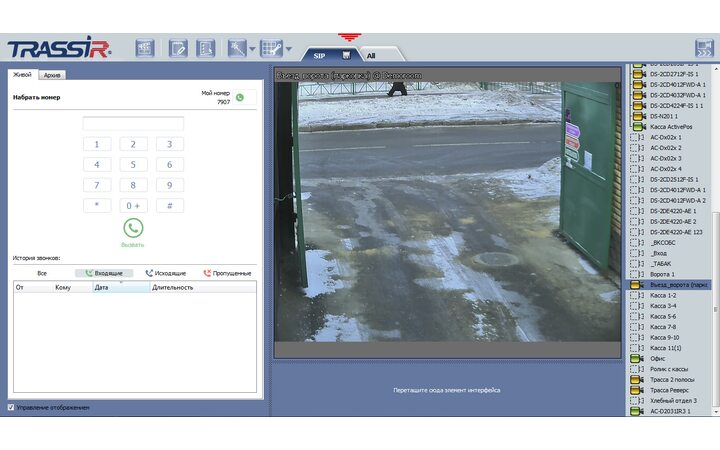720x450 pixels.
Task: Filter call history by Входящие
Action: pyautogui.click(x=104, y=273)
